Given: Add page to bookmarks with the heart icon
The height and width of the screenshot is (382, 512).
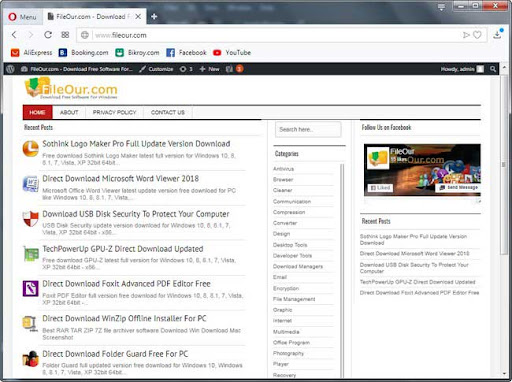Looking at the screenshot, I should [477, 35].
